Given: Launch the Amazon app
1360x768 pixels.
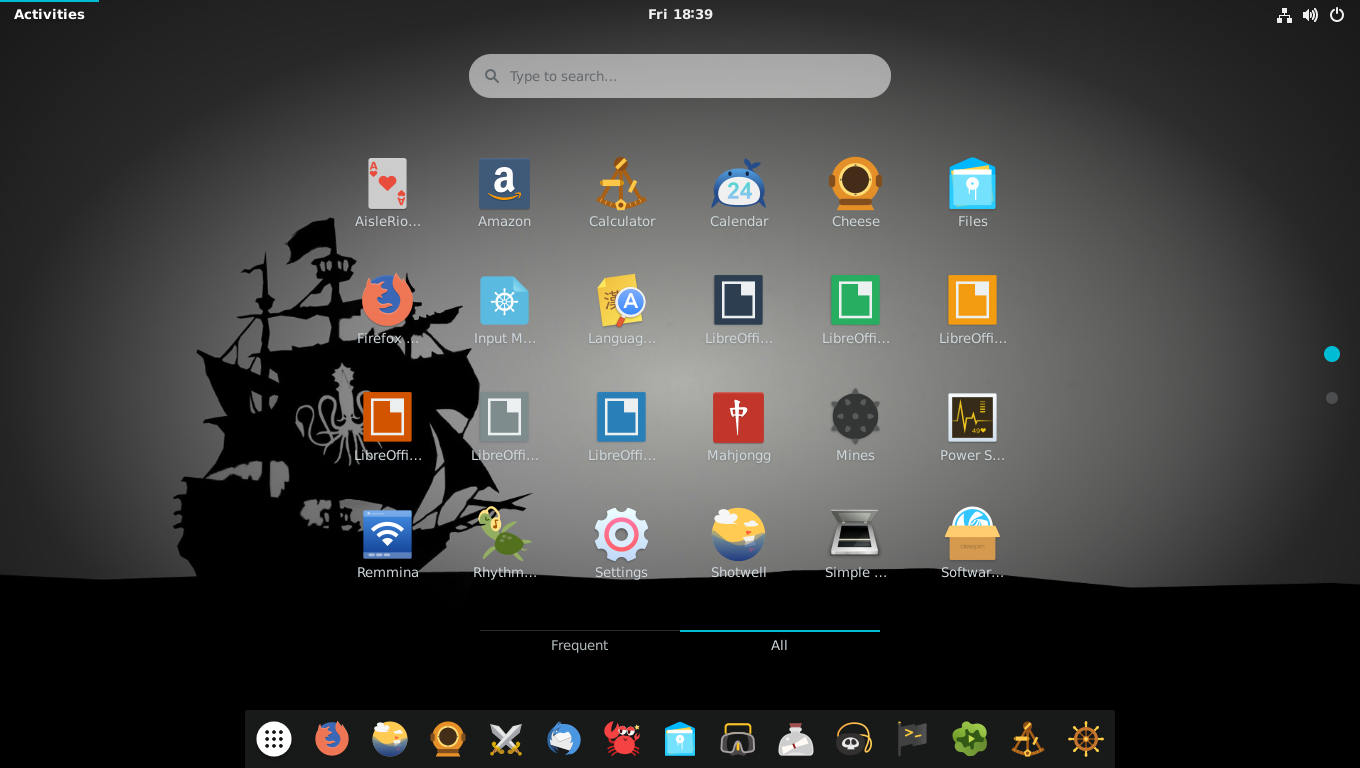Looking at the screenshot, I should (x=504, y=193).
